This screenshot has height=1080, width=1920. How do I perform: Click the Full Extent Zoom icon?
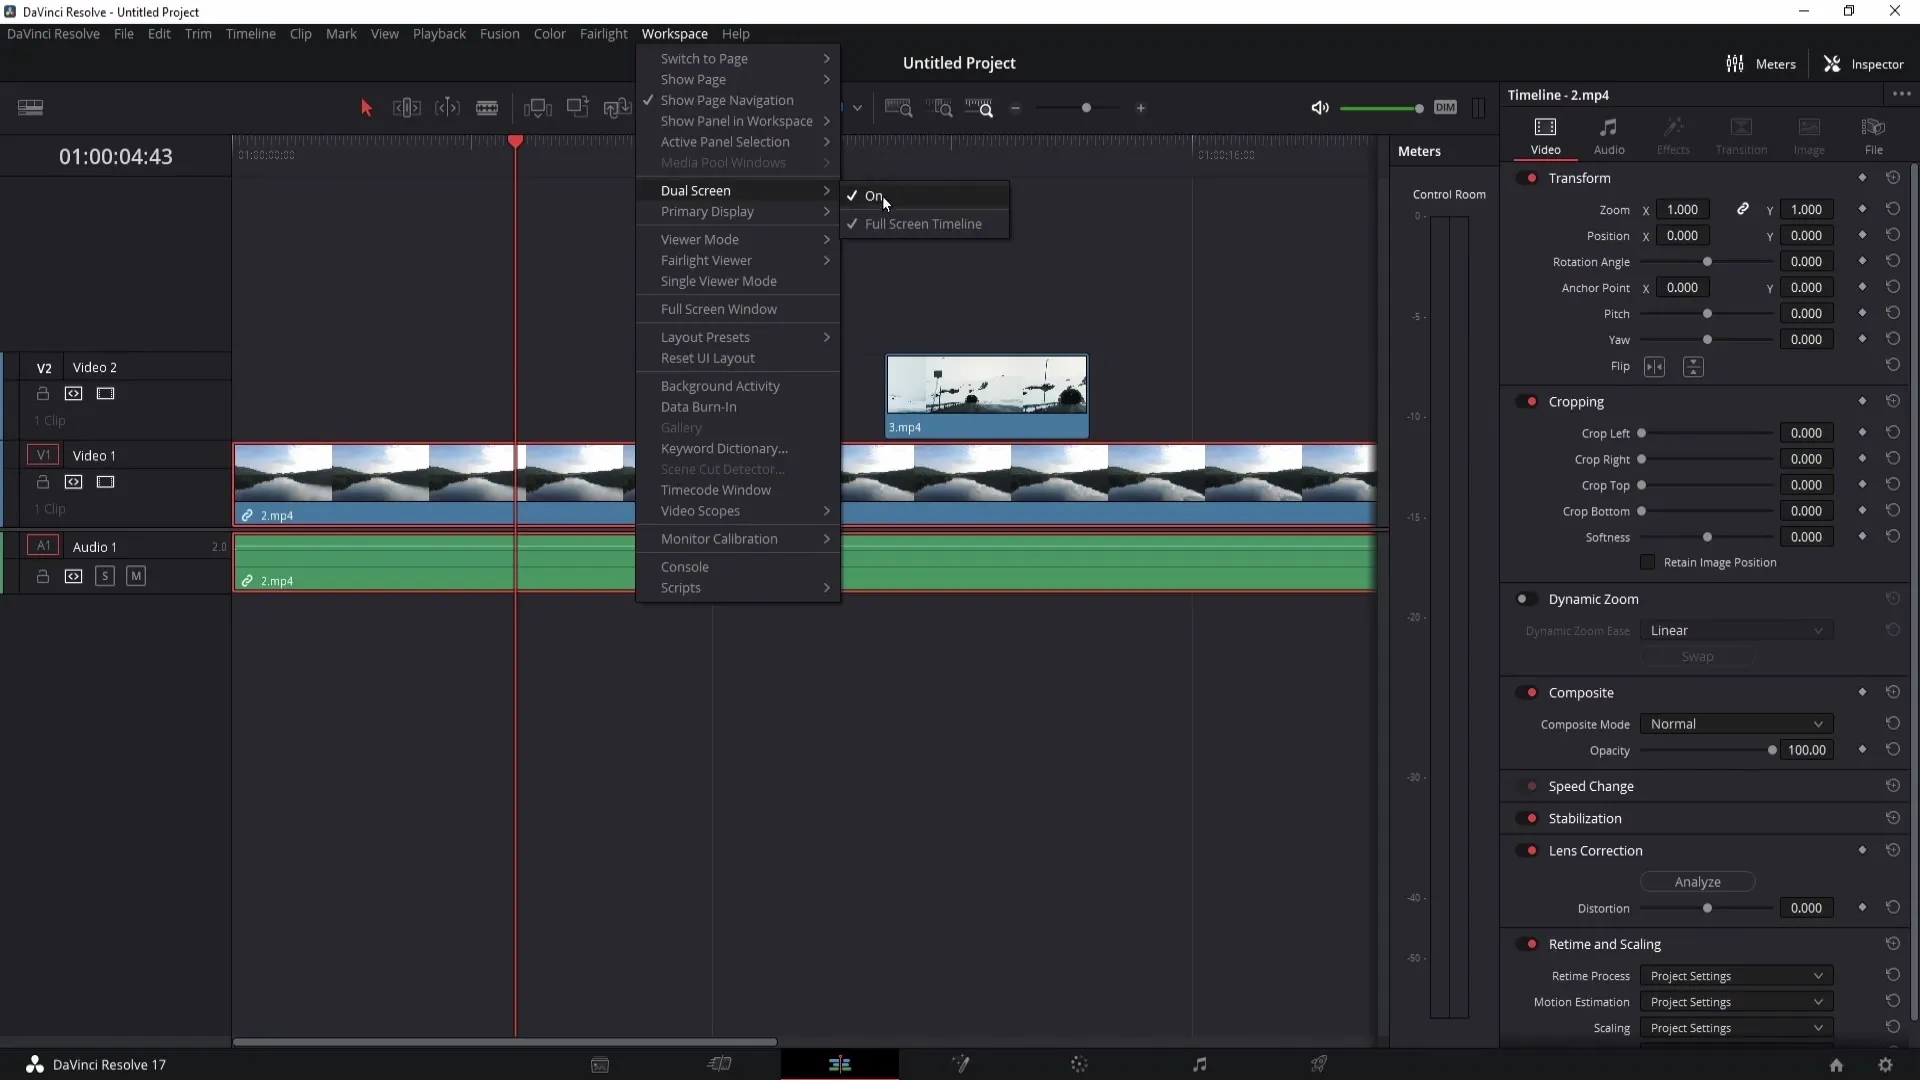pyautogui.click(x=899, y=108)
